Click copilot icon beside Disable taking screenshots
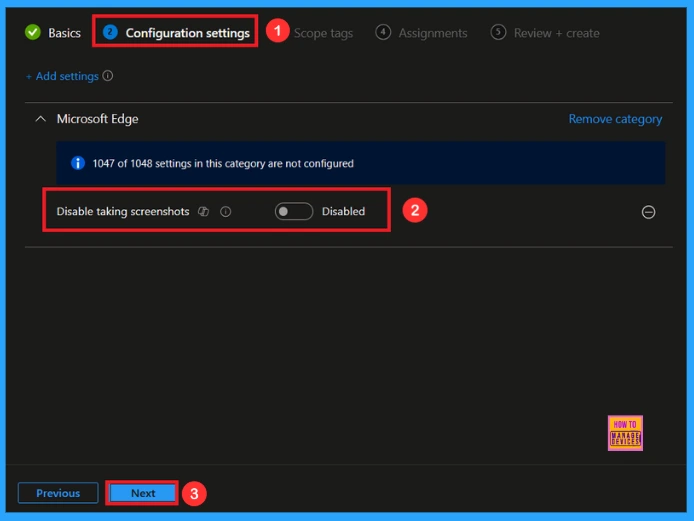The width and height of the screenshot is (694, 521). pyautogui.click(x=203, y=211)
